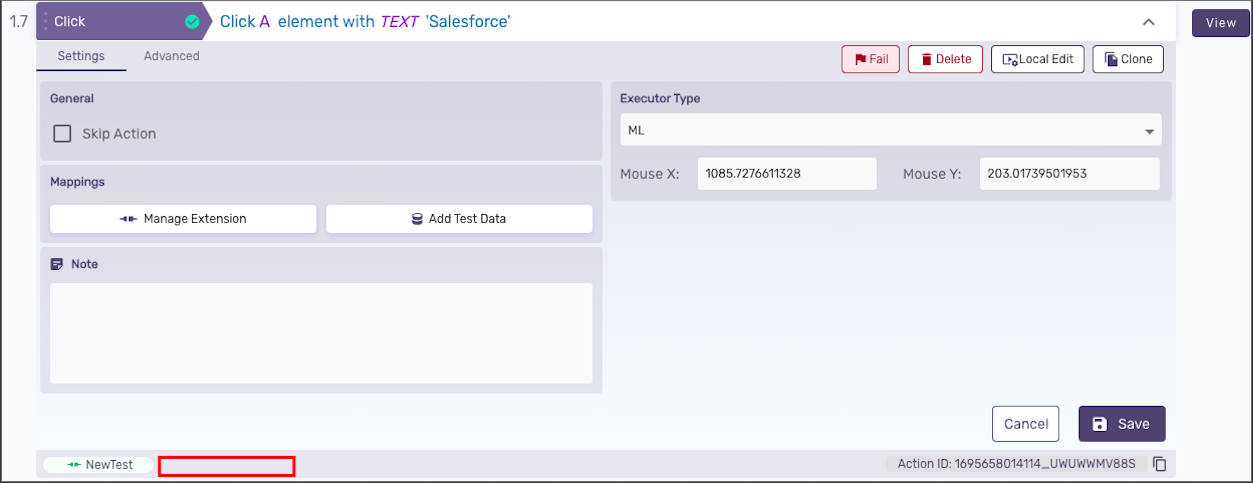Switch to the Advanced tab
The width and height of the screenshot is (1253, 483).
pos(171,56)
